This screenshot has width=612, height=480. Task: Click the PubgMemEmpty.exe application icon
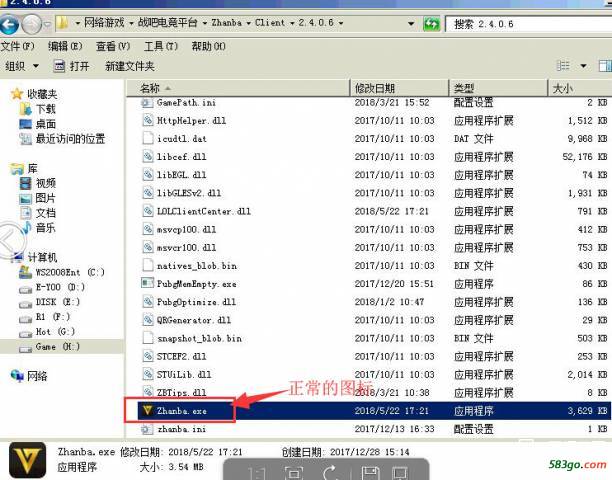click(147, 283)
